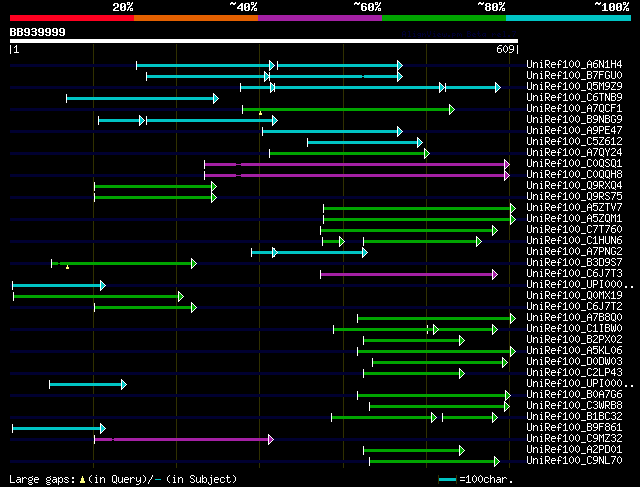
Task: Click the yellow large-gap marker under B3D9S7 bar
Action: tap(67, 267)
